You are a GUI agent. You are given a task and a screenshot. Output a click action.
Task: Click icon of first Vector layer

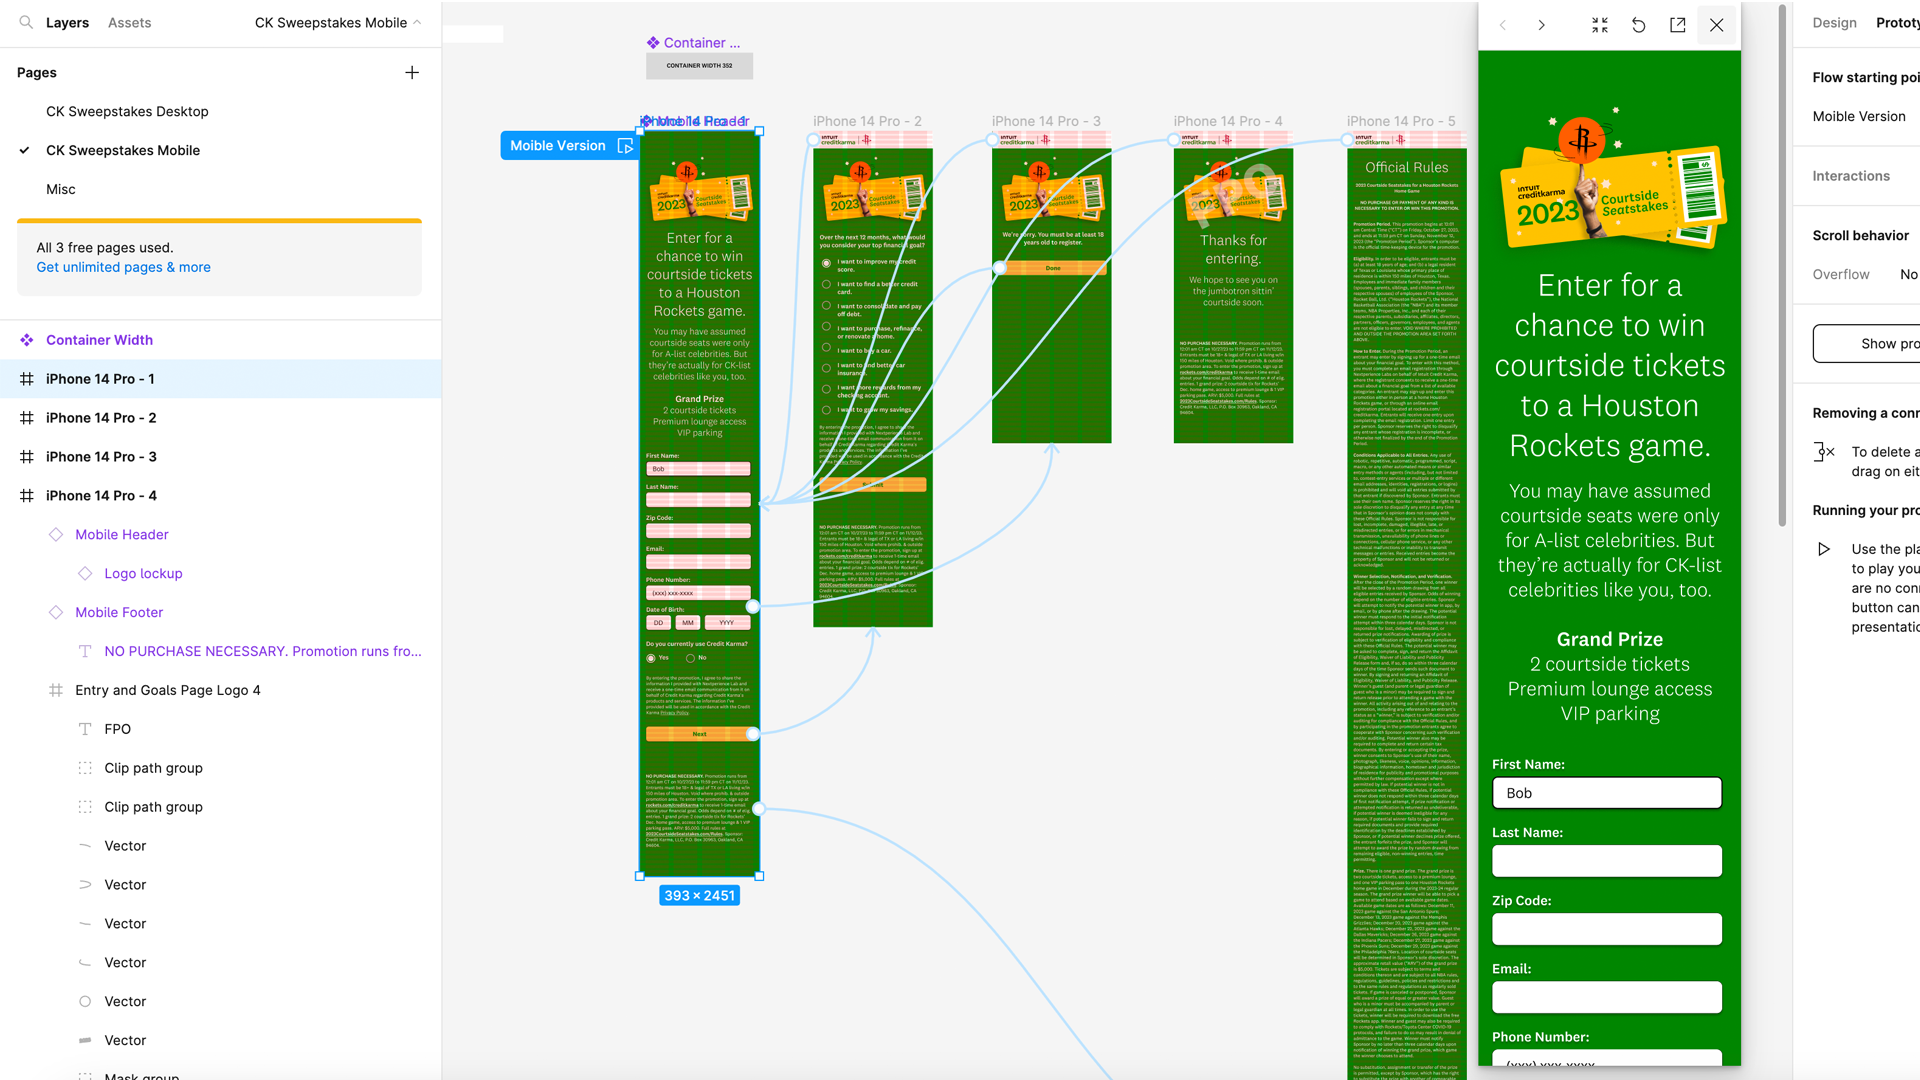85,846
